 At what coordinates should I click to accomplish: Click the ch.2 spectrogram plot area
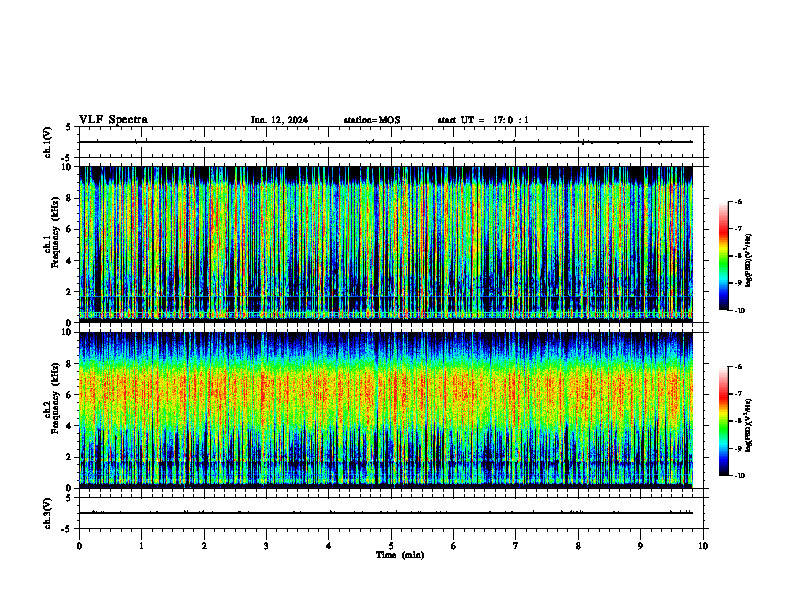(385, 410)
